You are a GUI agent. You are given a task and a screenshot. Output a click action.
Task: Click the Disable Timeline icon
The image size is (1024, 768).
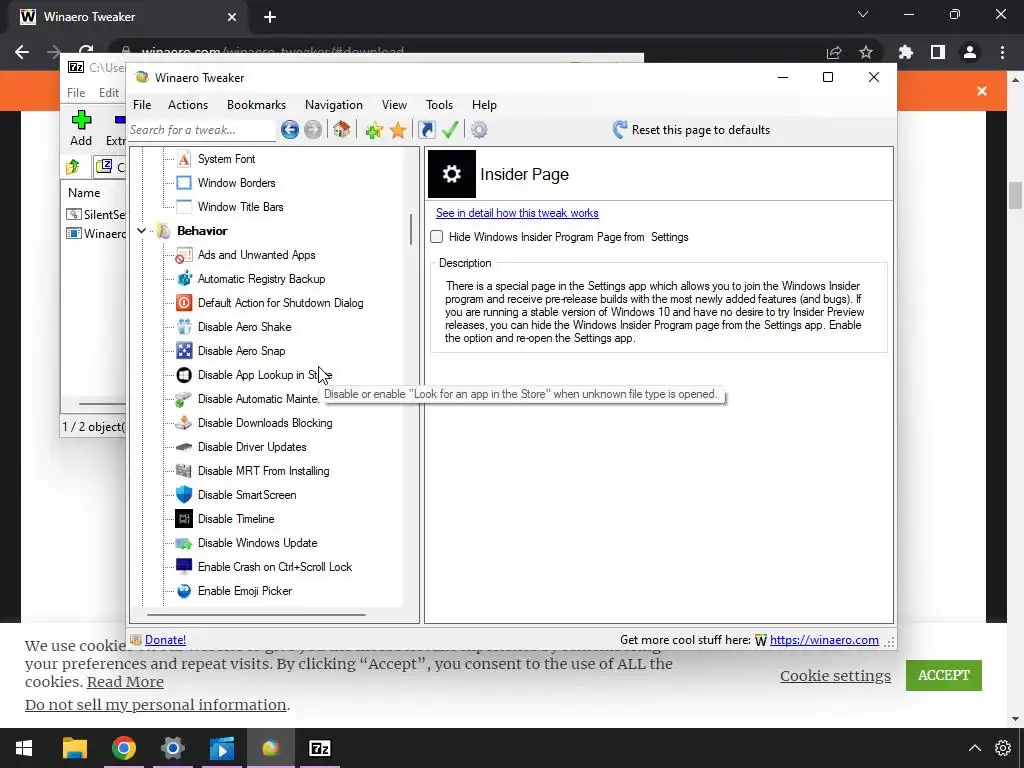tap(184, 519)
